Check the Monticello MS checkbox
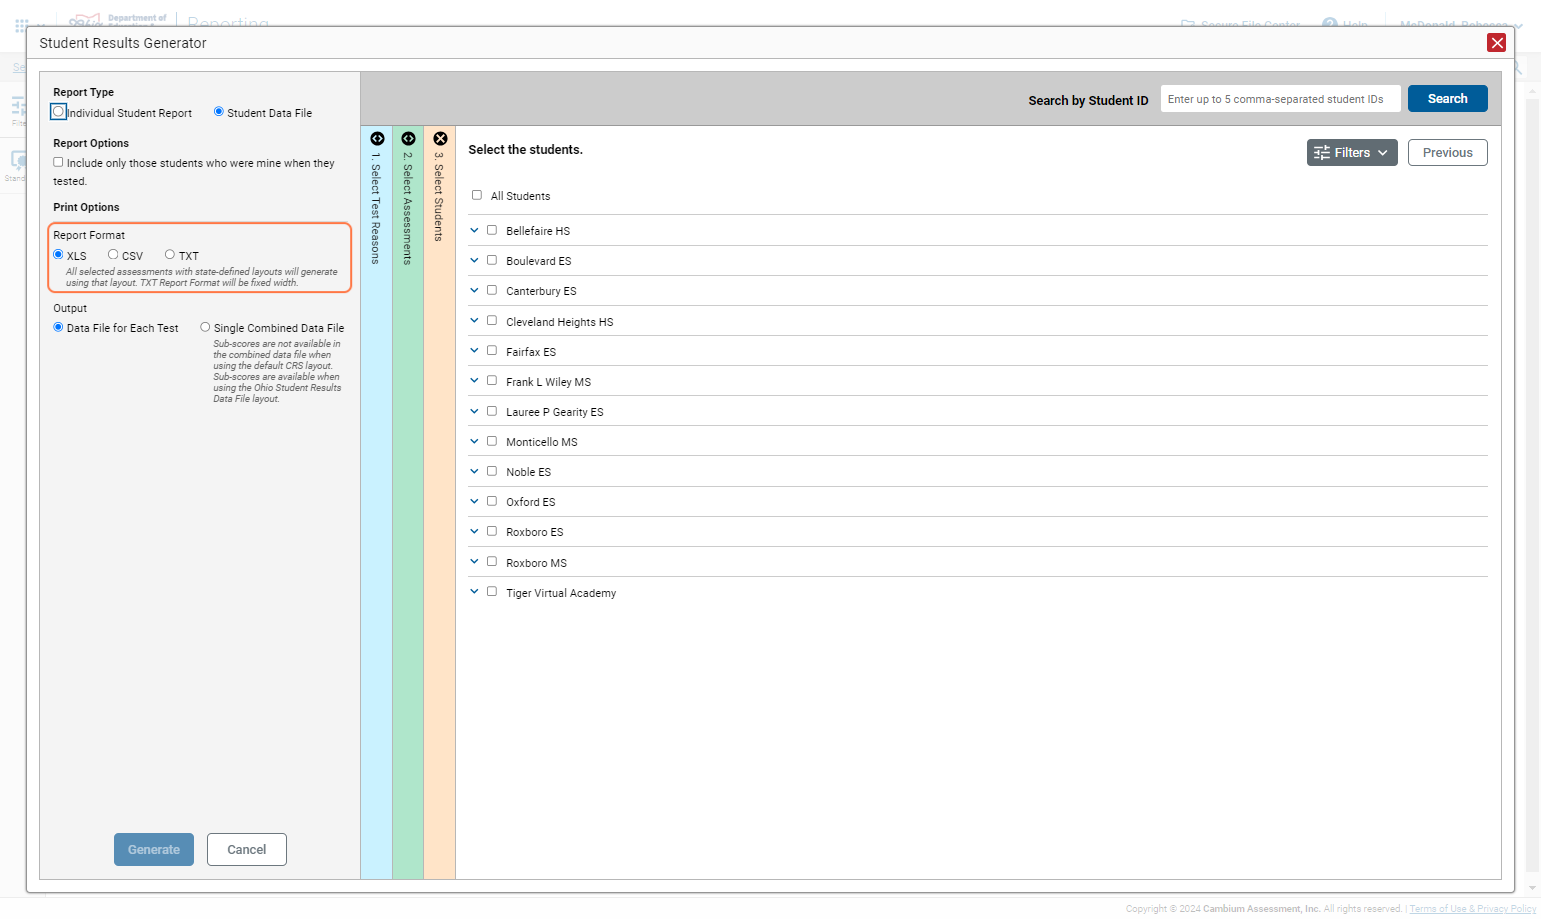 (x=492, y=441)
